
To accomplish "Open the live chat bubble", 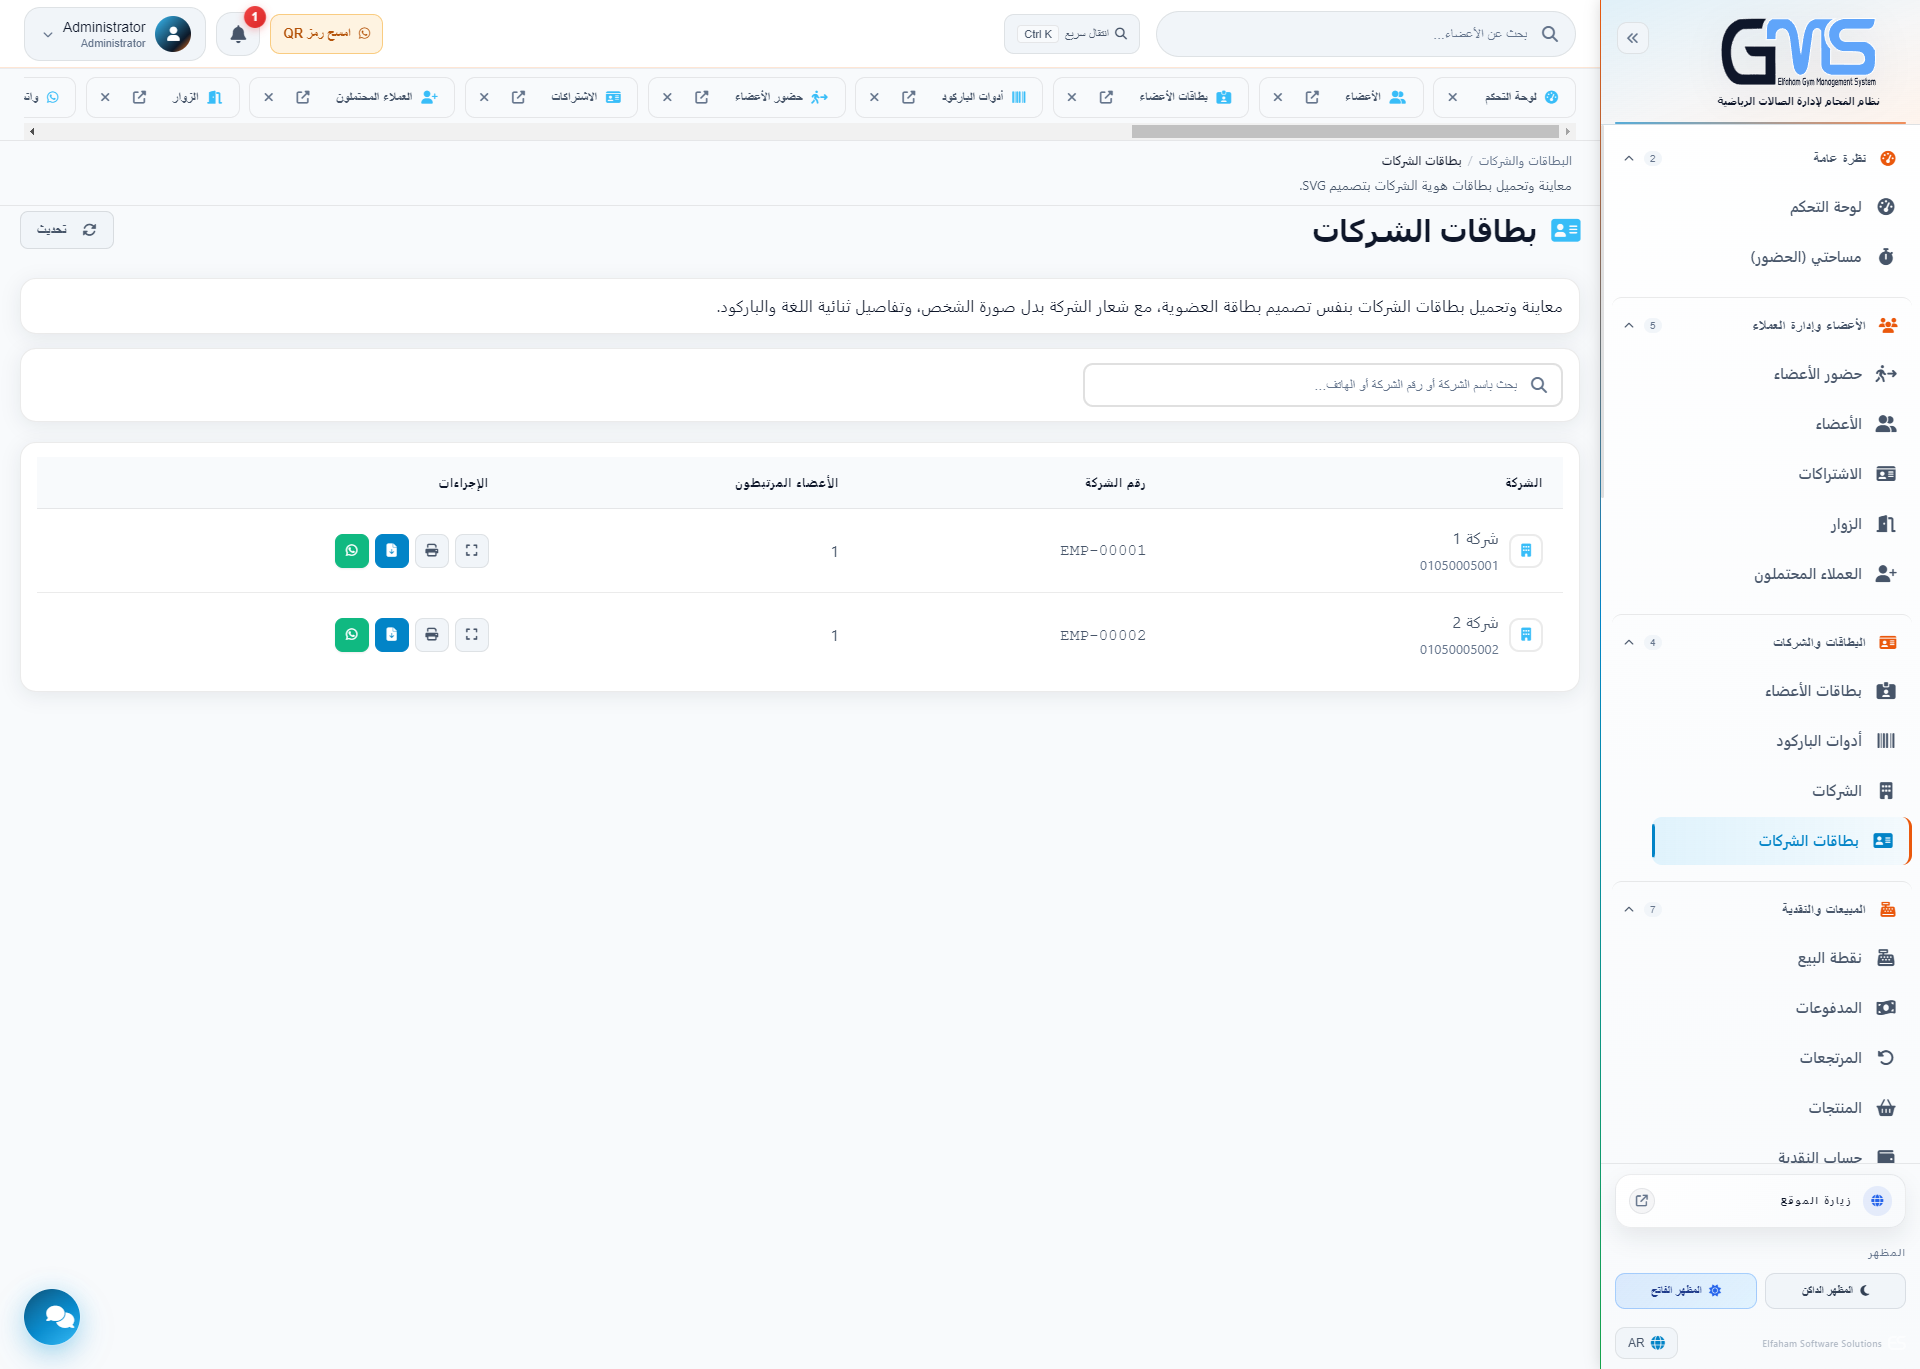I will (x=52, y=1317).
